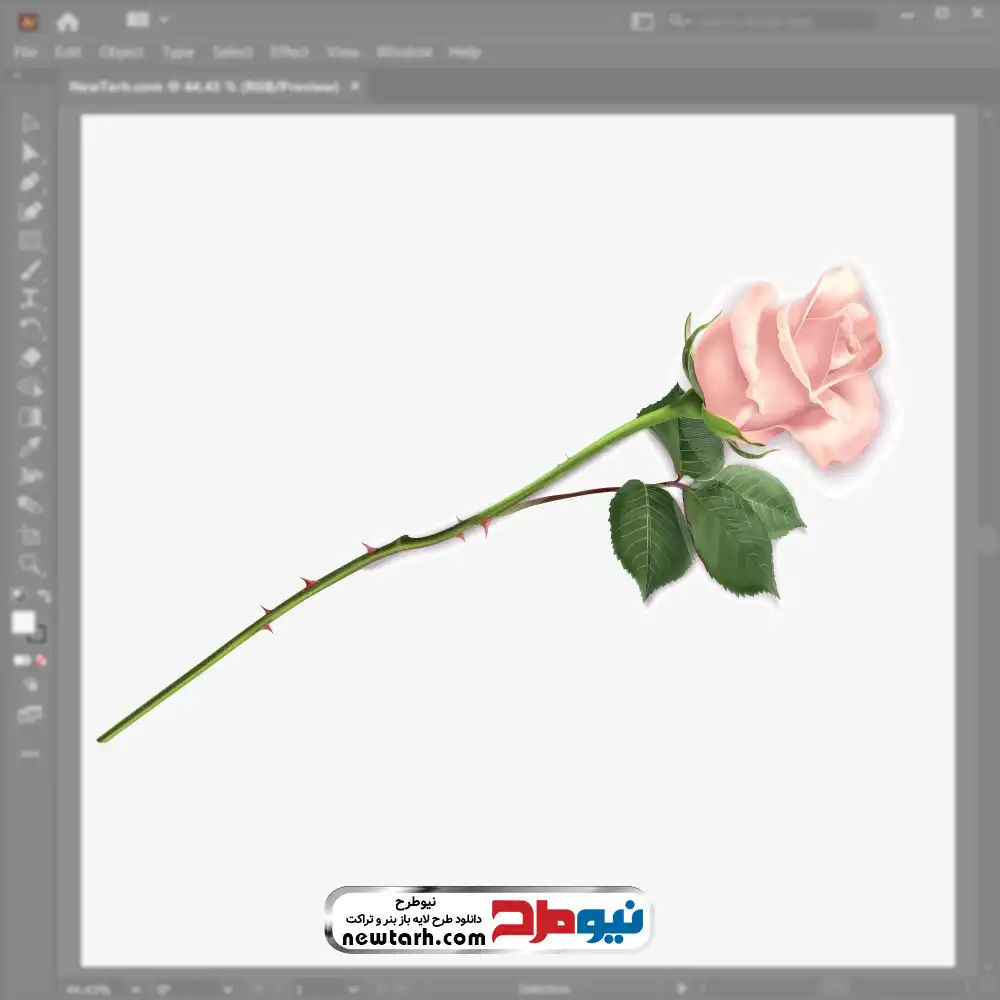
Task: Pick the Eyedropper tool
Action: click(x=30, y=446)
